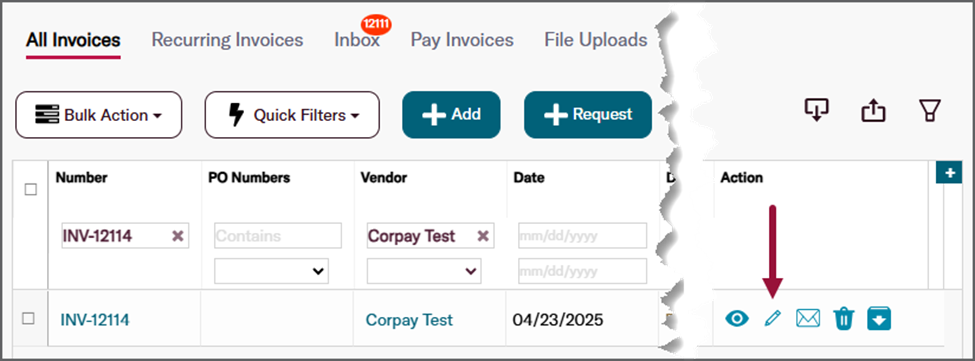Archive INV-12114 with the box icon
The image size is (975, 361).
tap(879, 319)
